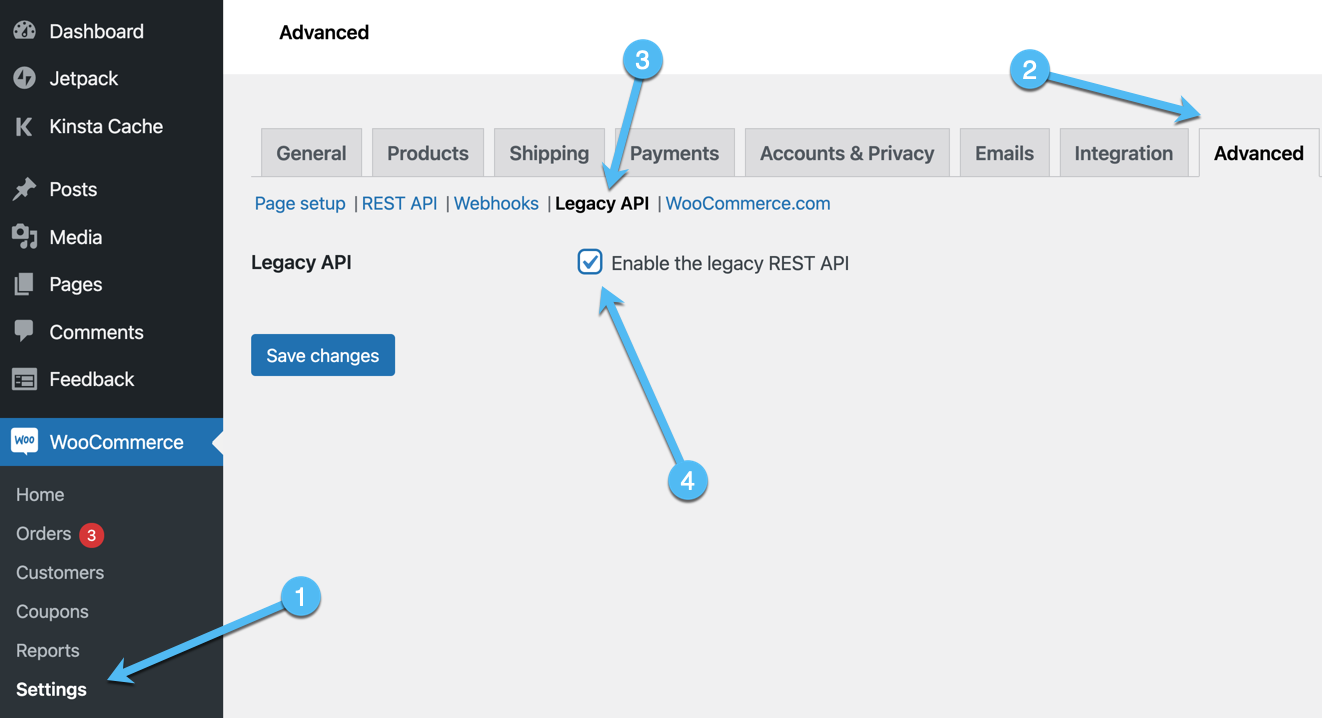Click the Jetpack icon in the sidebar

coord(24,78)
